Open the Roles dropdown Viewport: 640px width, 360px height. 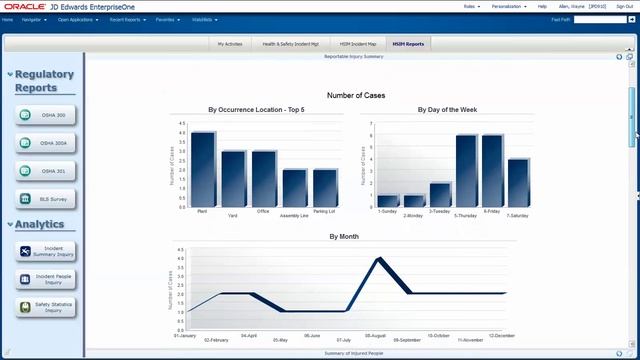coord(472,7)
